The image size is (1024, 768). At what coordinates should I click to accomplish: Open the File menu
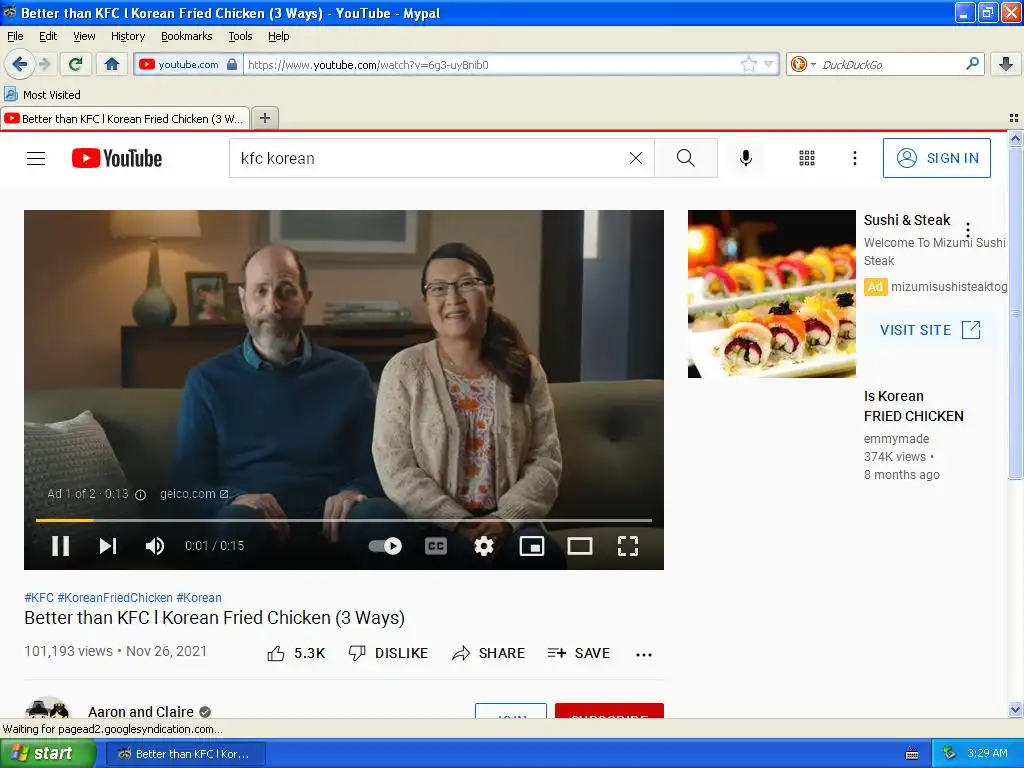point(15,36)
